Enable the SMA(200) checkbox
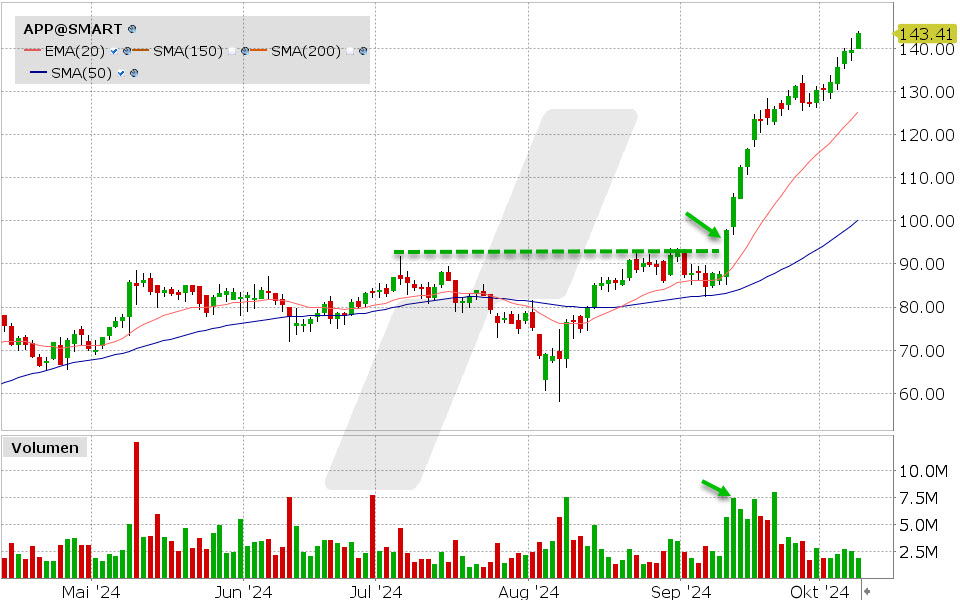This screenshot has height=600, width=960. (350, 51)
